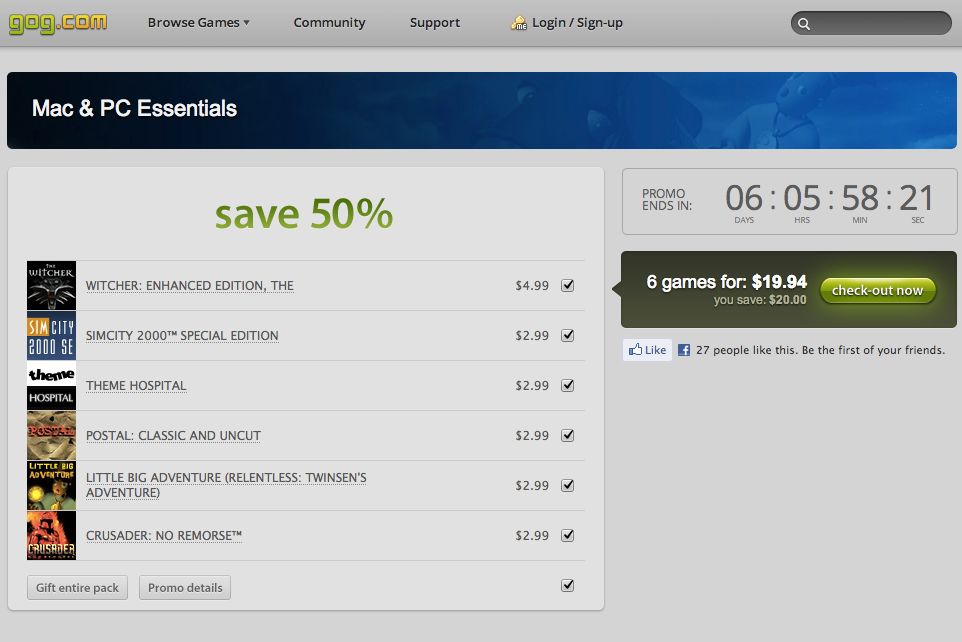Click the gog.com logo
The width and height of the screenshot is (962, 642).
(58, 23)
